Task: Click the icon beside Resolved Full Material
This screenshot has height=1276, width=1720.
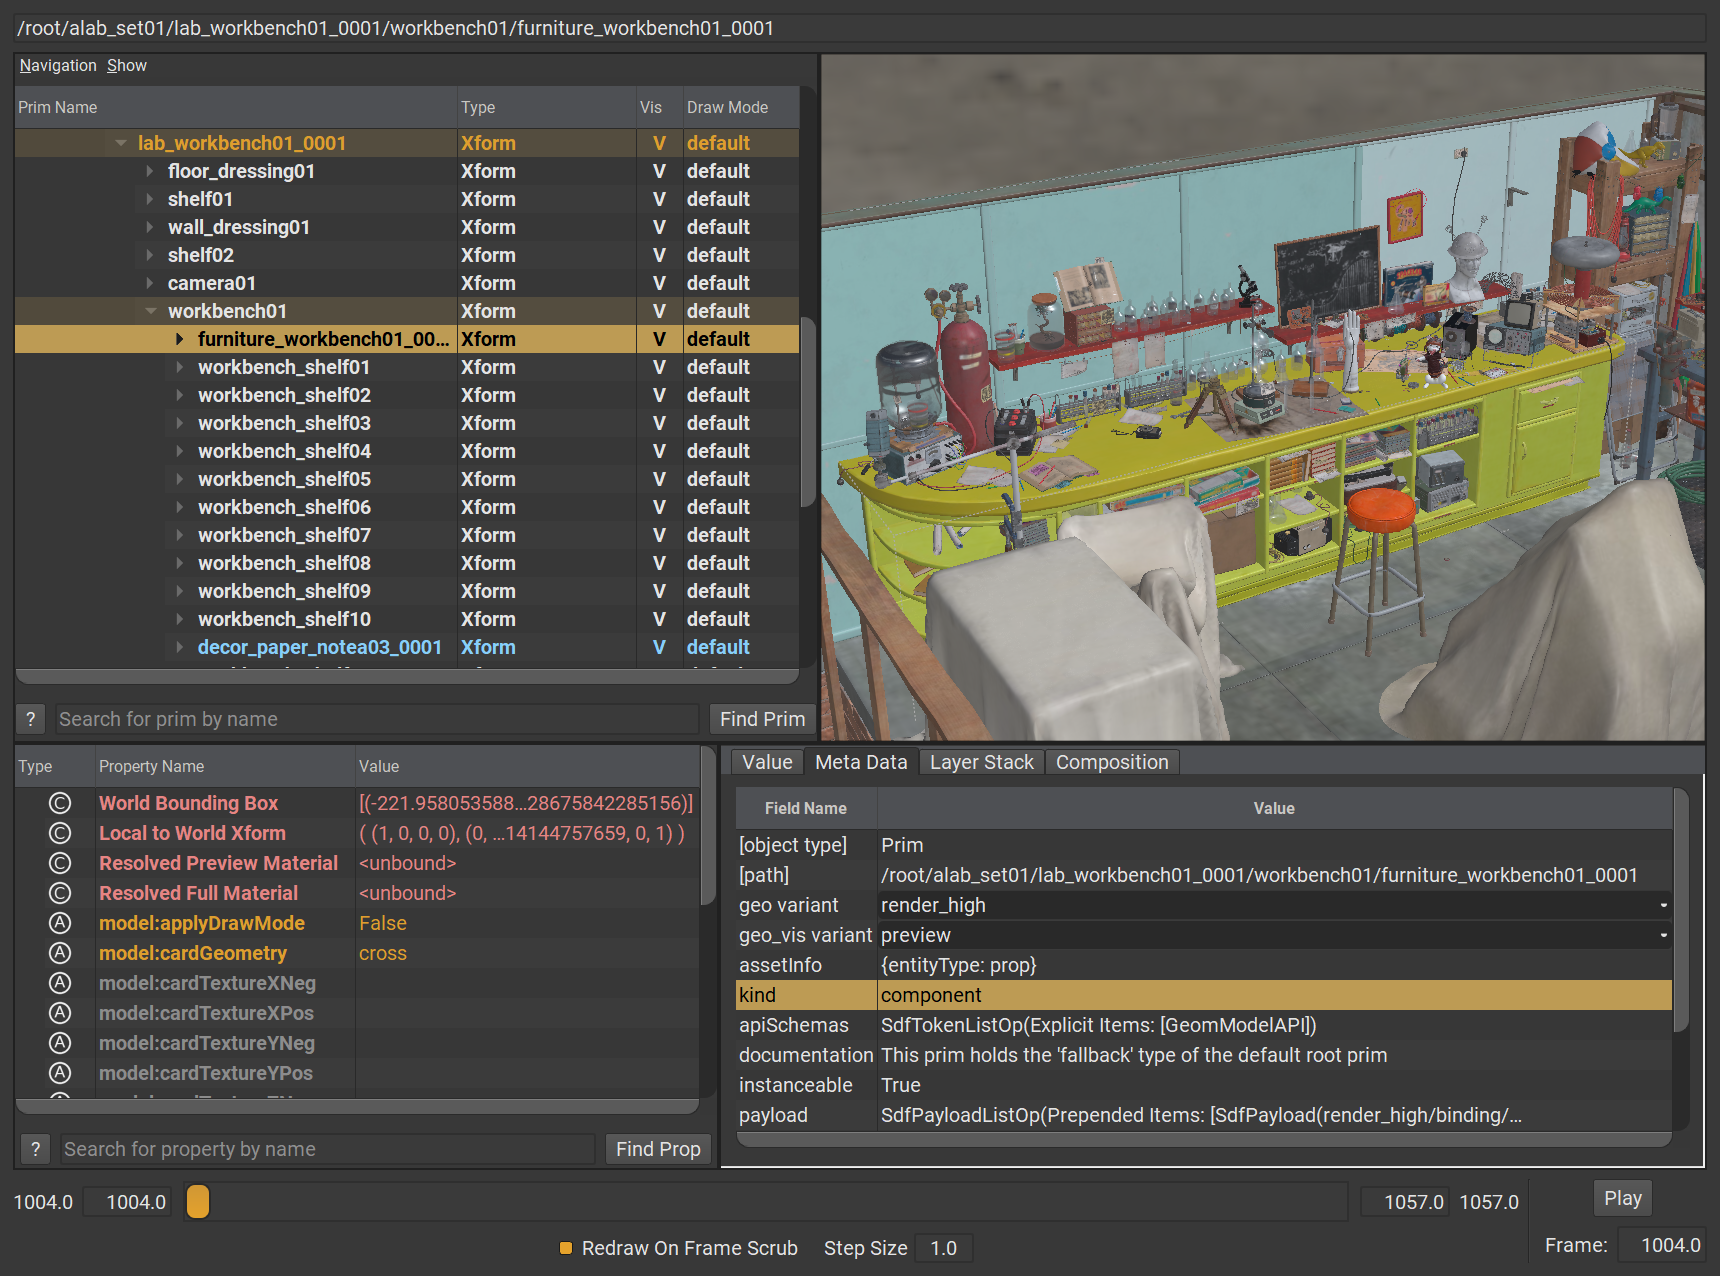Action: [60, 893]
